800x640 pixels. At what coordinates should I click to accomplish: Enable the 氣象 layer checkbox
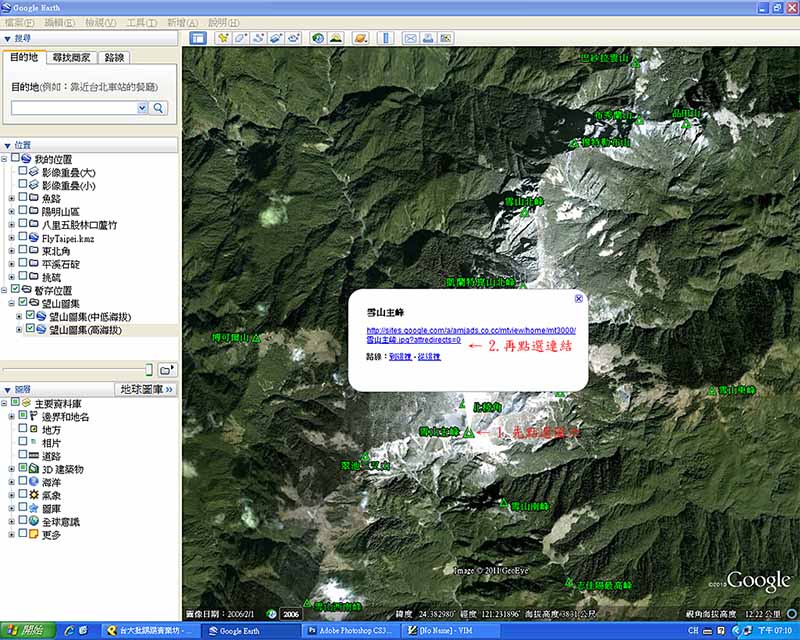23,494
